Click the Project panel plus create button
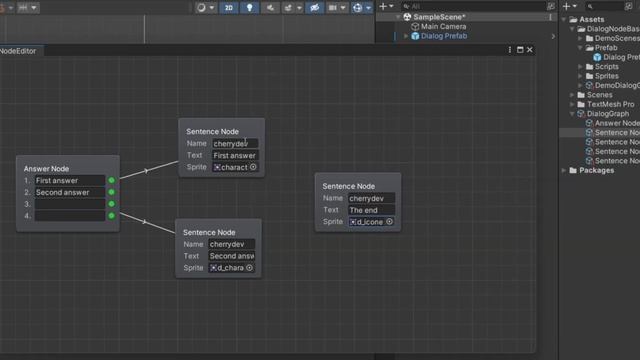 click(566, 6)
